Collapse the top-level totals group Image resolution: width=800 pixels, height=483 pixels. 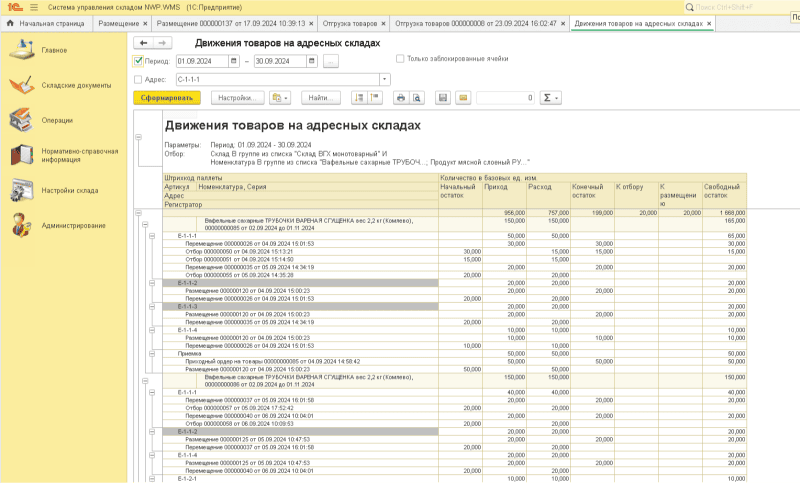[x=138, y=213]
